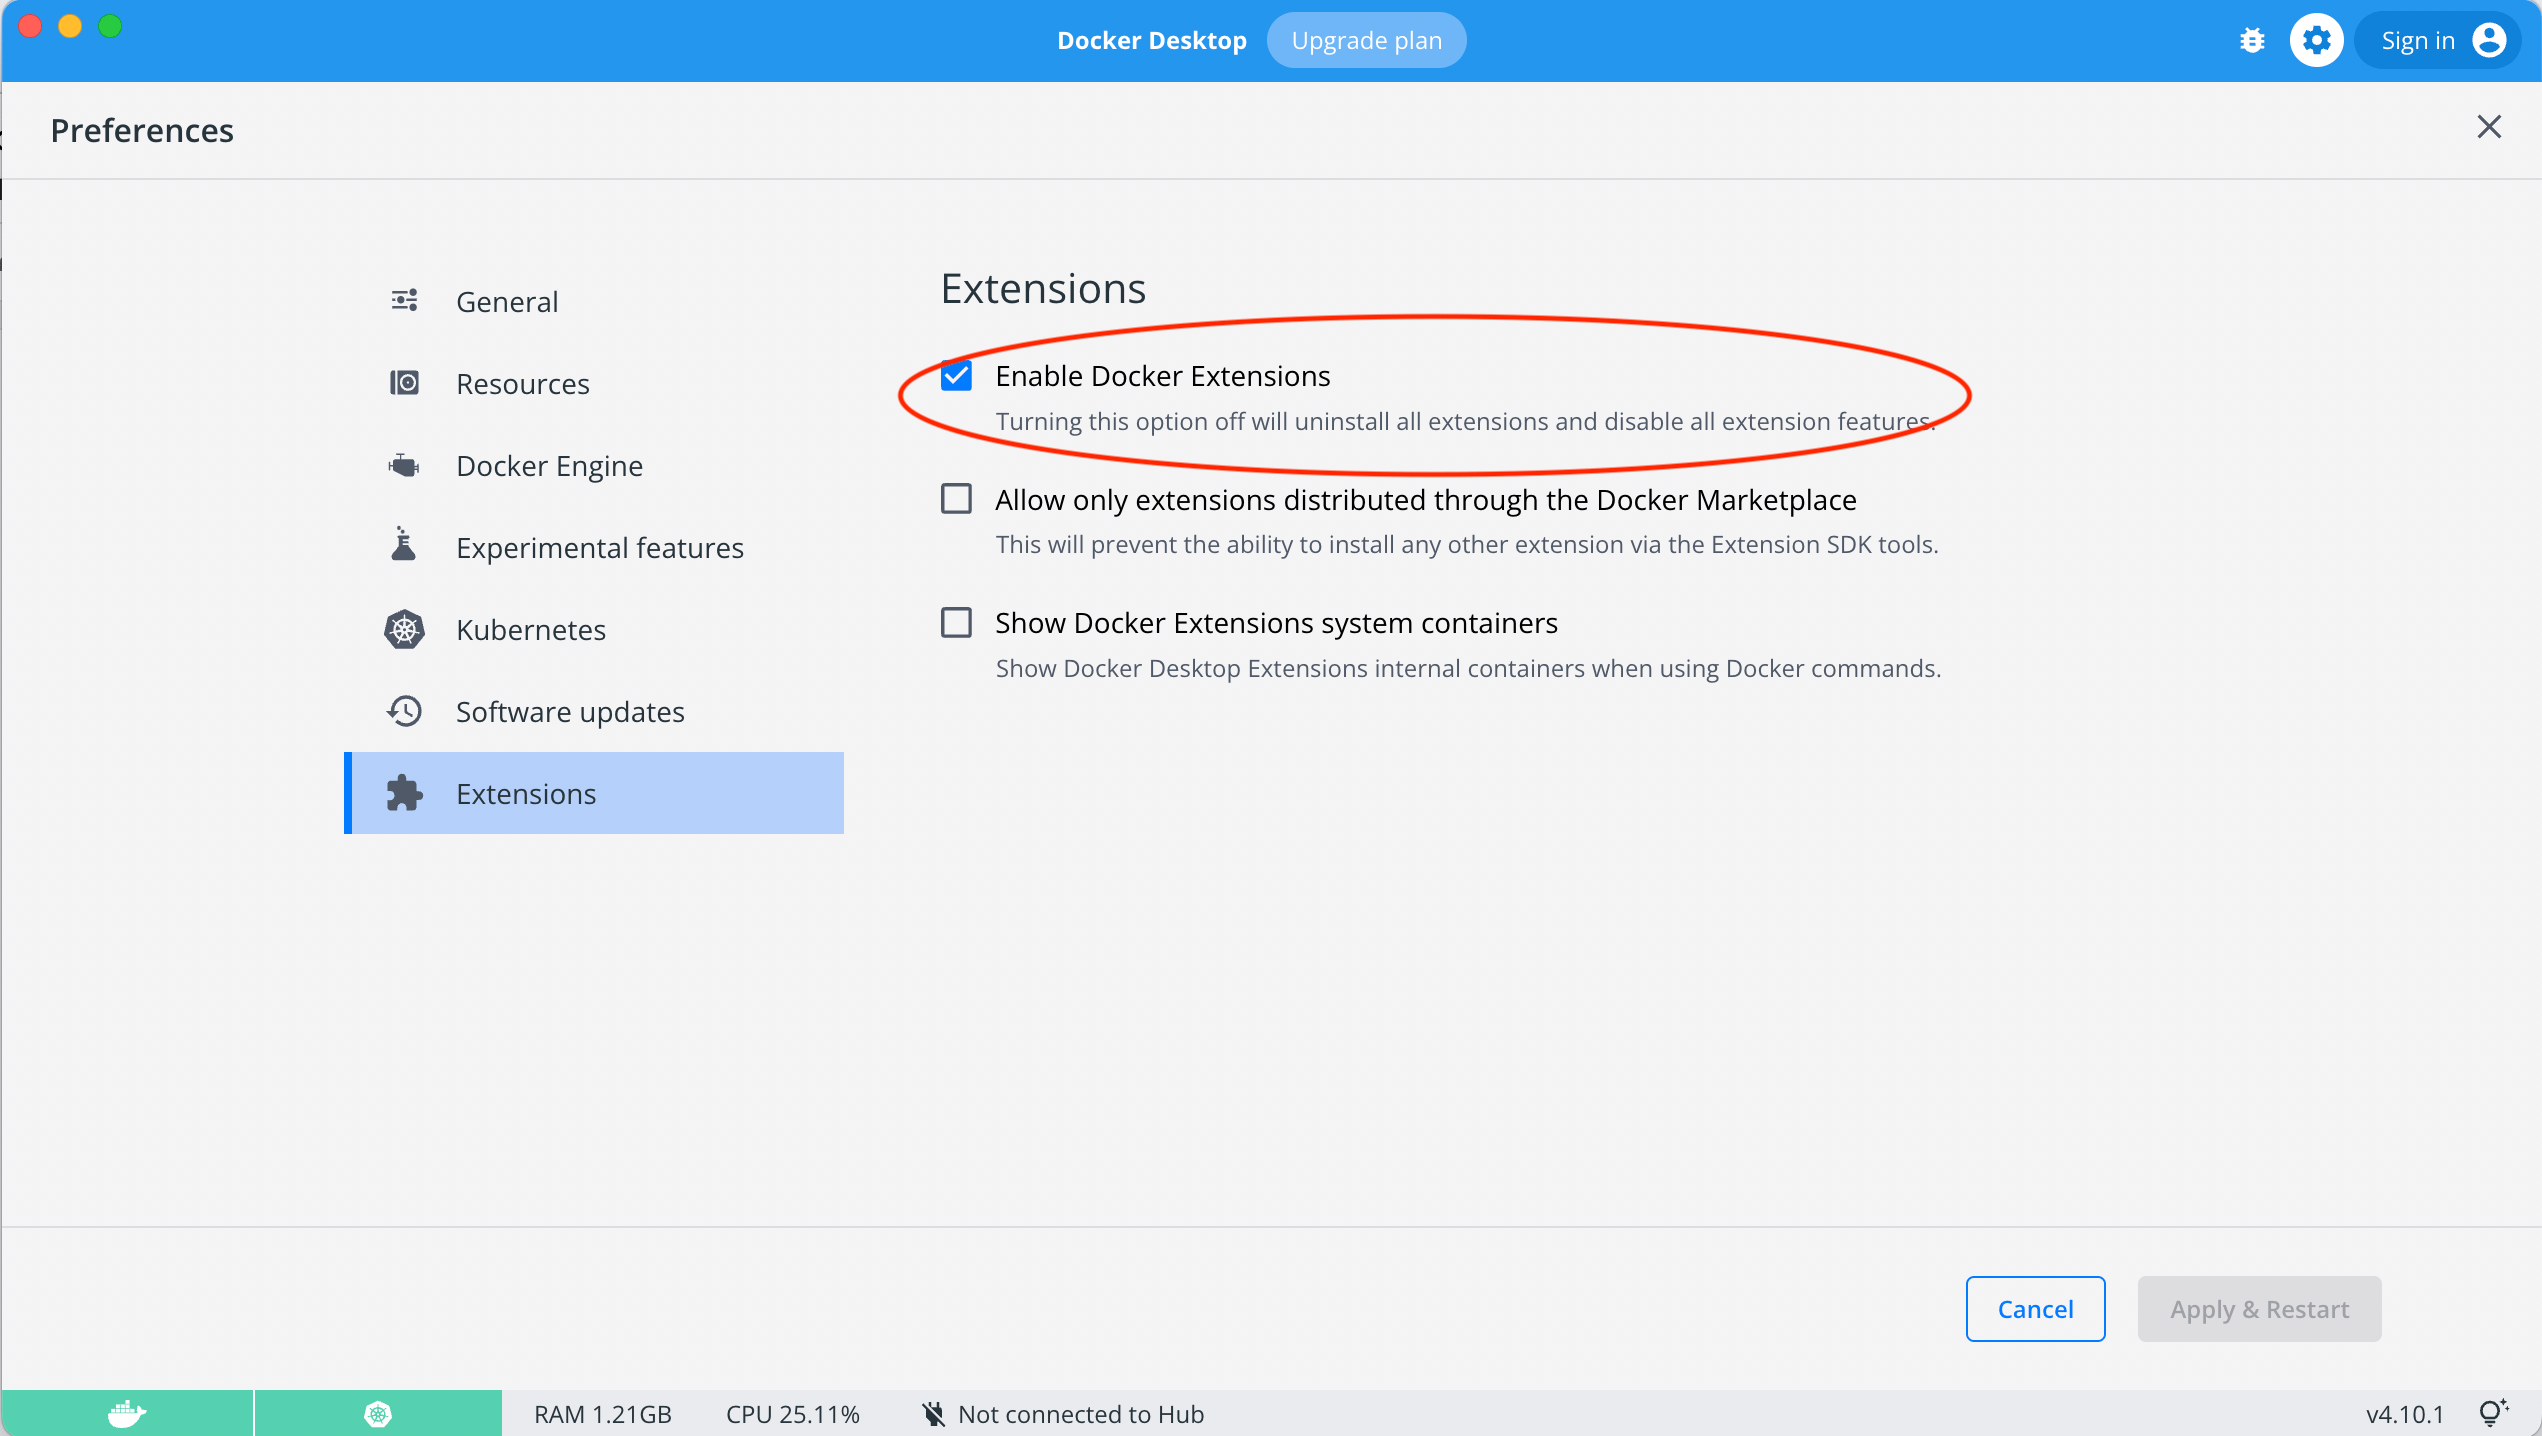
Task: Click the Docker whale status icon
Action: coord(125,1413)
